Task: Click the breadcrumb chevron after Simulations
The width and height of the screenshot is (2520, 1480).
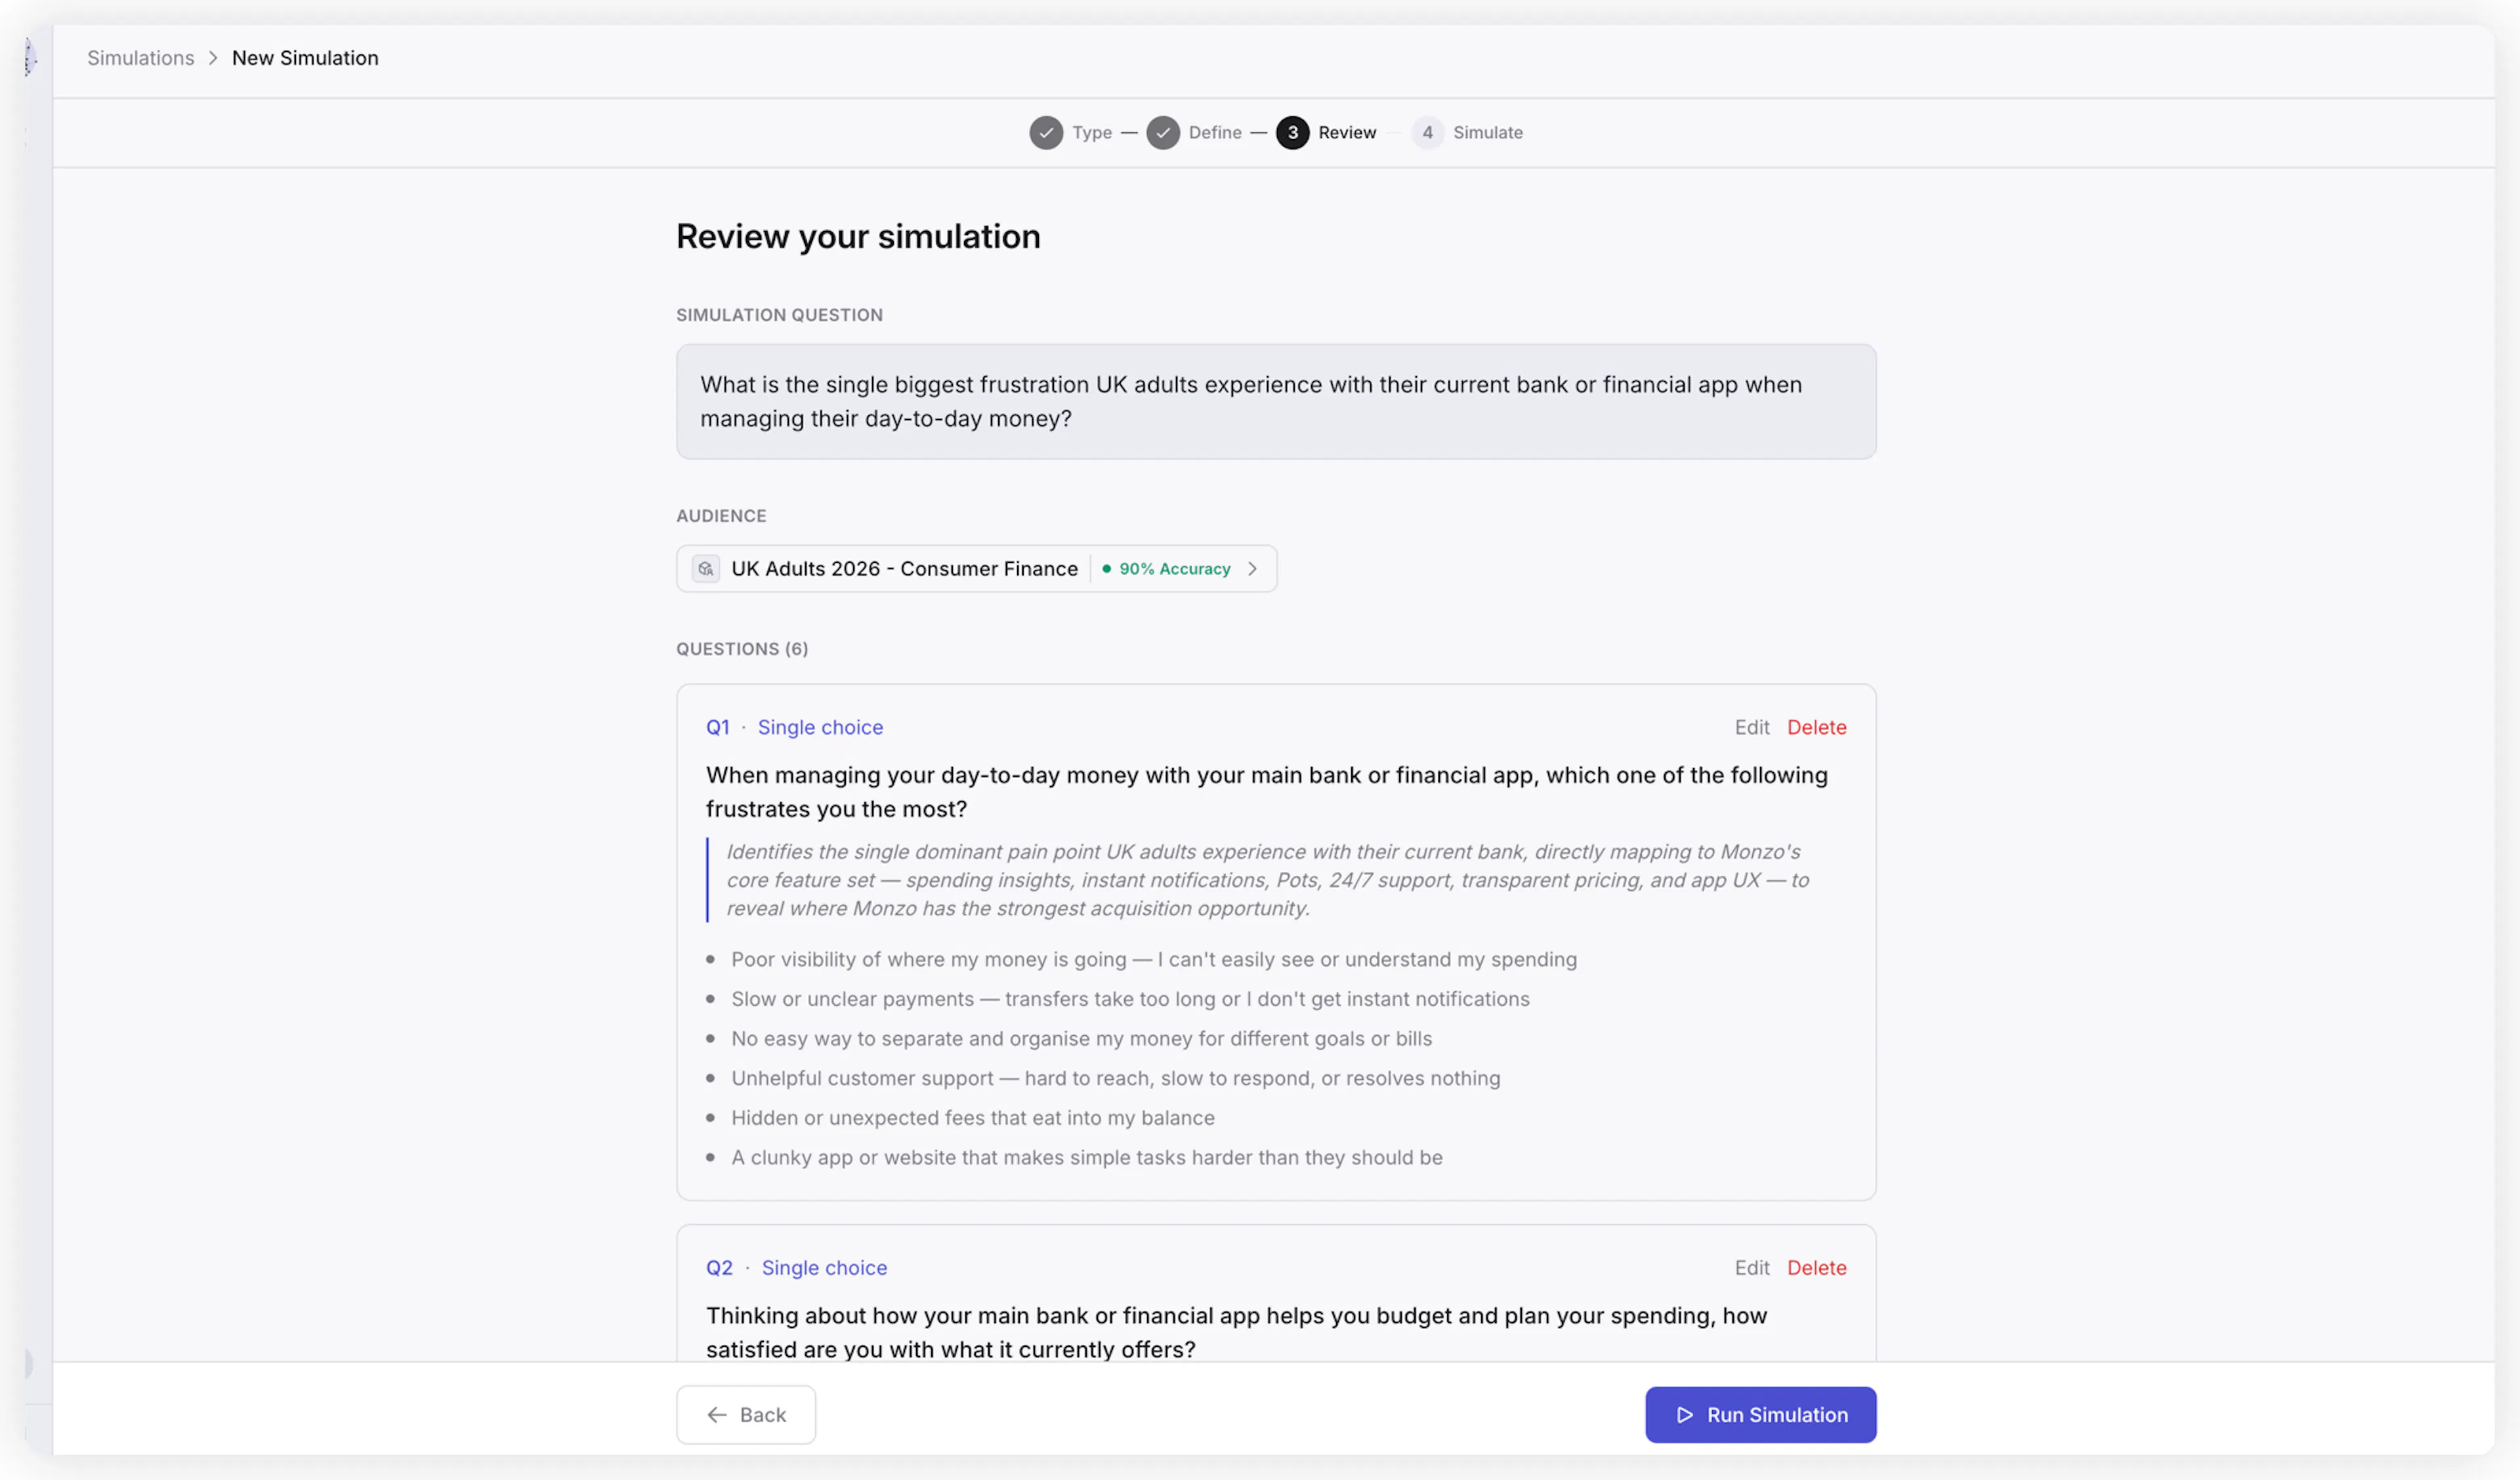Action: click(x=213, y=58)
